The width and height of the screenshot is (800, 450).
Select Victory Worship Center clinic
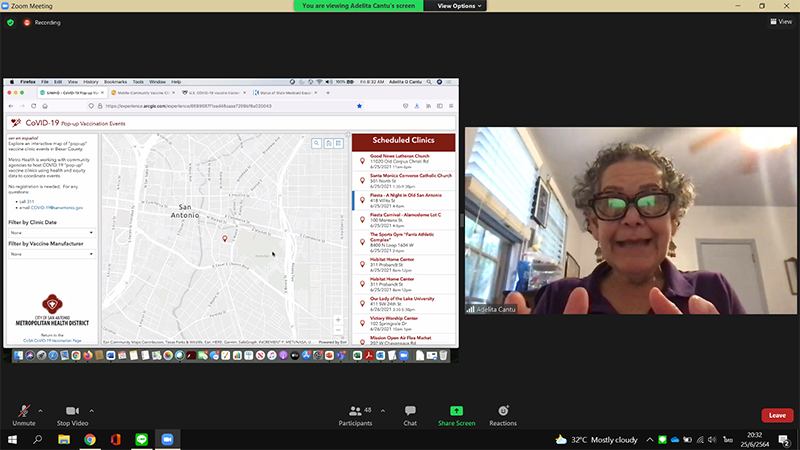pyautogui.click(x=404, y=323)
